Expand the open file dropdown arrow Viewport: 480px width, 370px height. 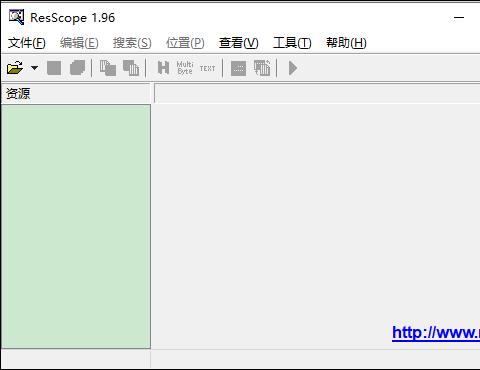coord(34,68)
